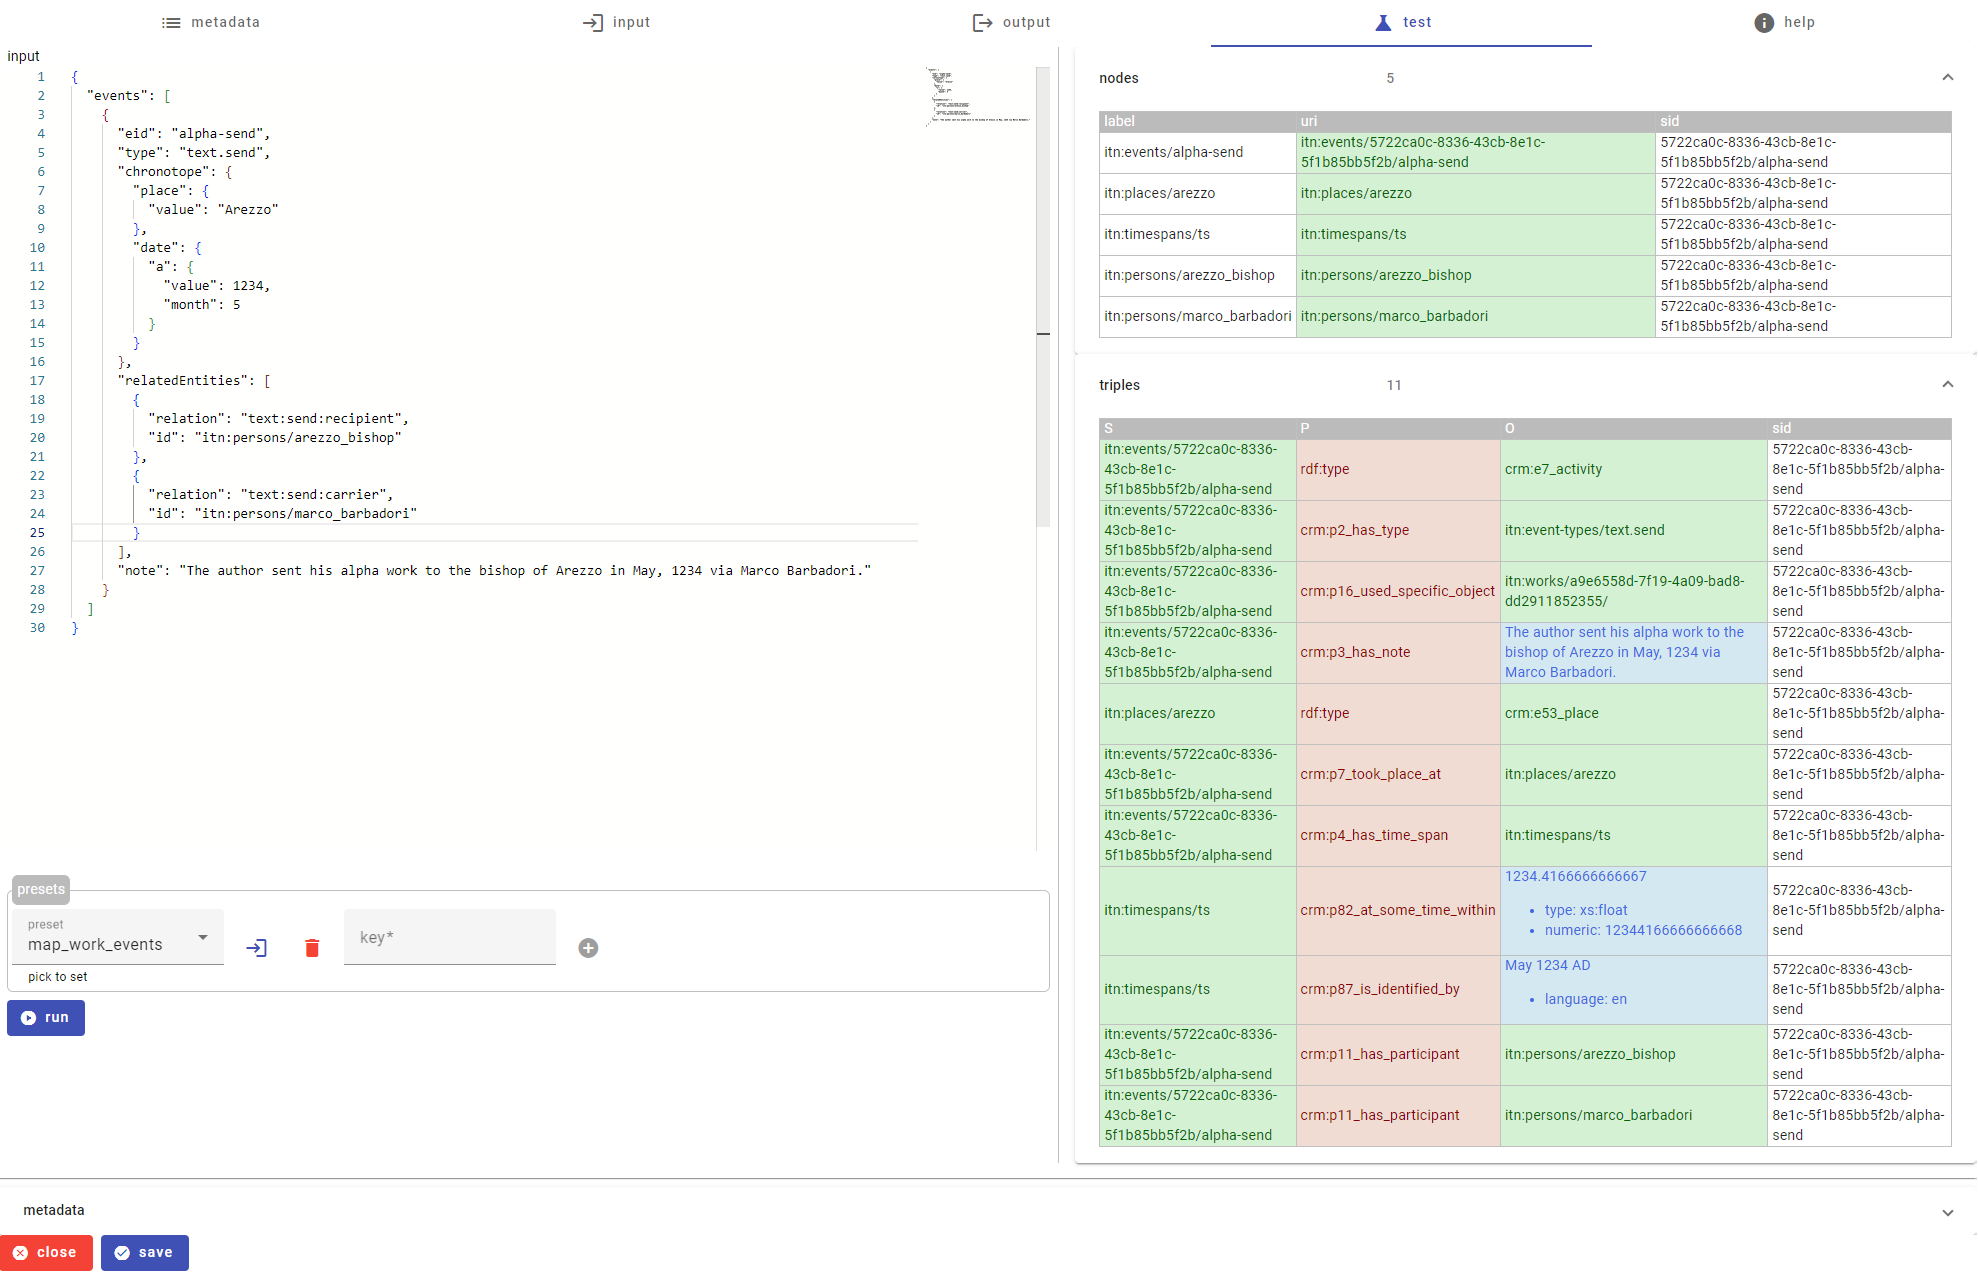1978x1276 pixels.
Task: Click line number 17 in the gutter
Action: tap(37, 380)
